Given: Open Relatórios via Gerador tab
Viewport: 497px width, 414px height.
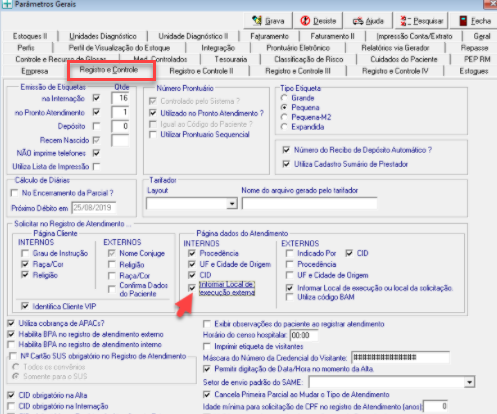Looking at the screenshot, I should click(395, 48).
